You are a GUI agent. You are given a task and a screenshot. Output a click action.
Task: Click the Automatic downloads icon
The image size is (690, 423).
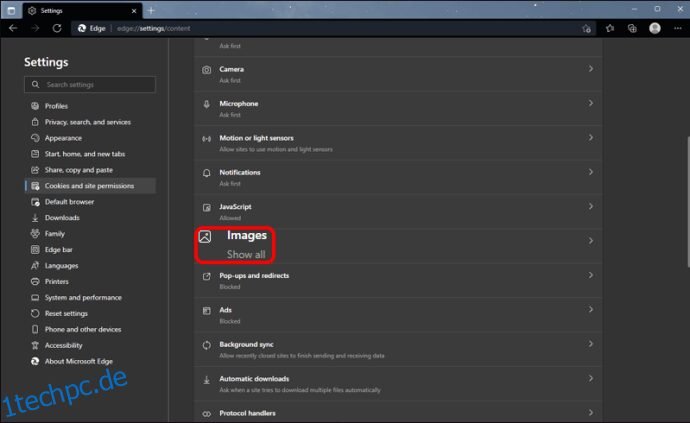click(x=206, y=379)
